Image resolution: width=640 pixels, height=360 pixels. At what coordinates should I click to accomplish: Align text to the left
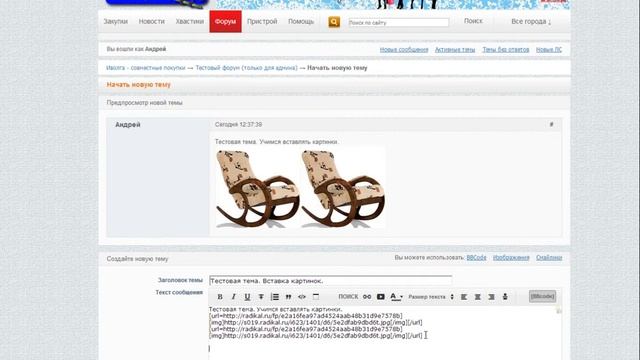pyautogui.click(x=464, y=297)
